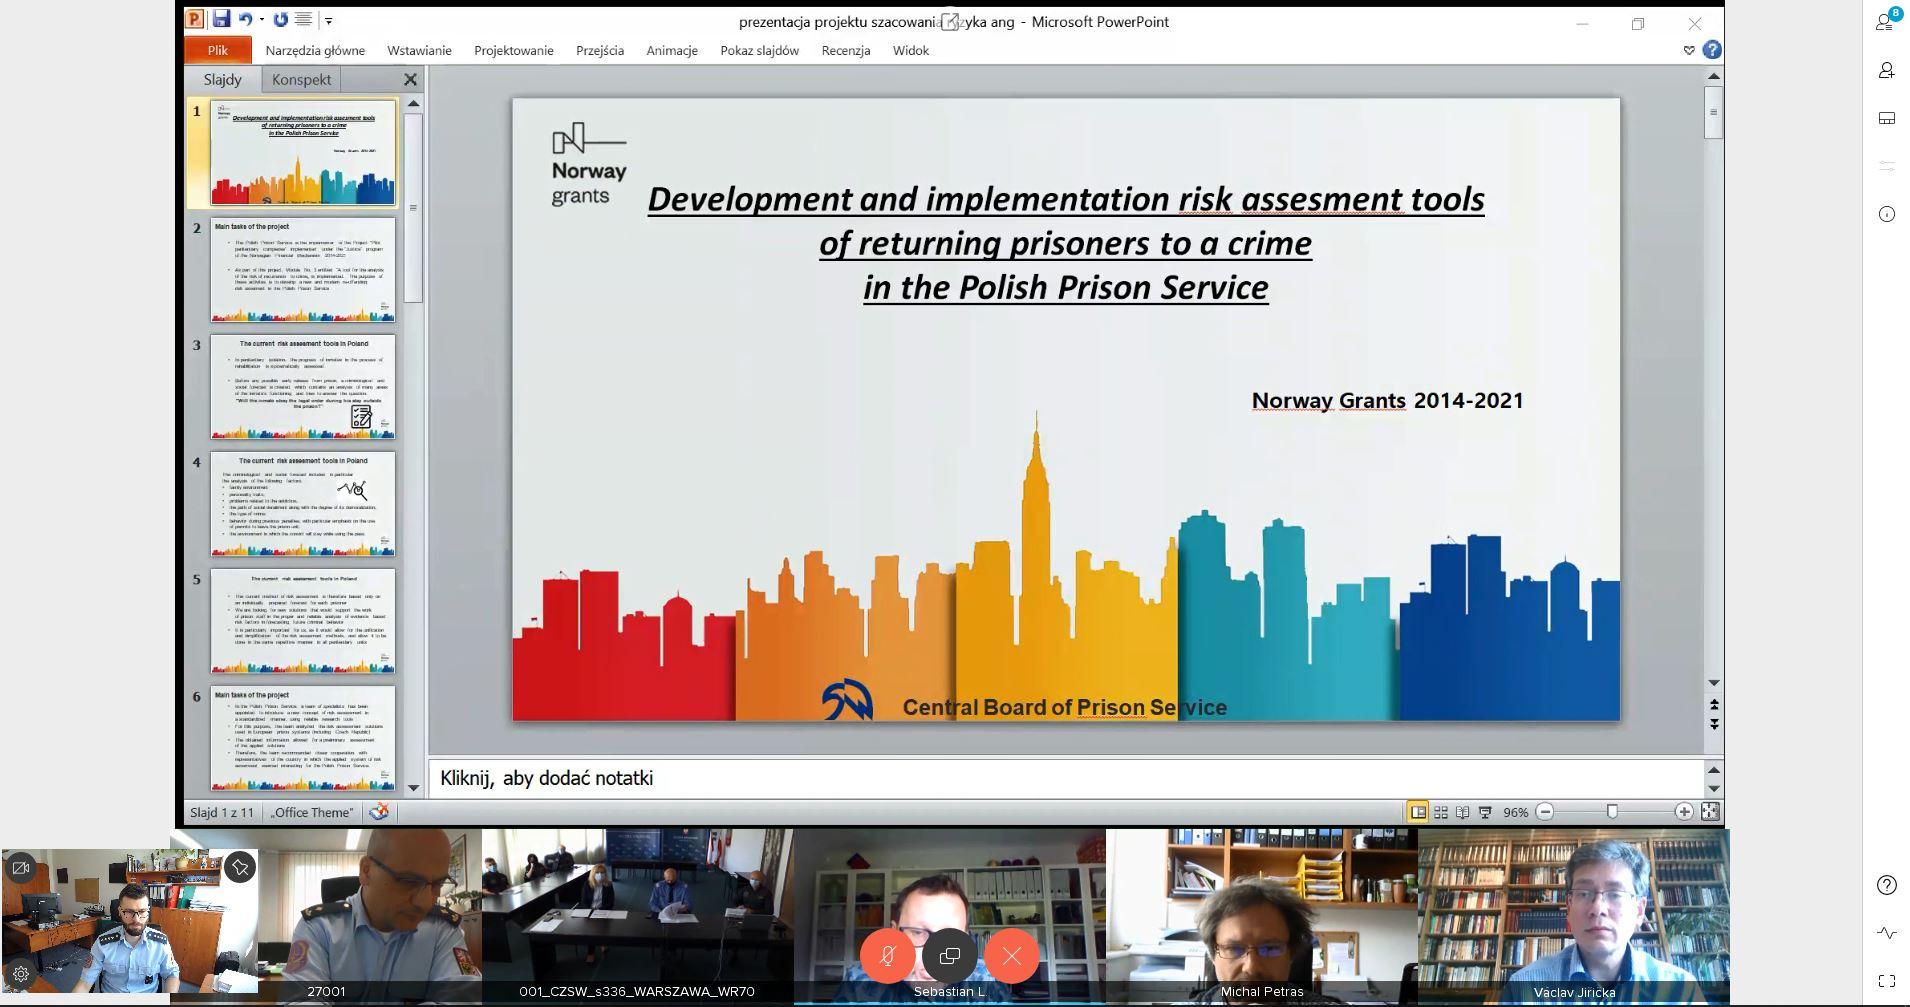Select slide 3 thumbnail in the panel
This screenshot has width=1910, height=1007.
pyautogui.click(x=302, y=387)
